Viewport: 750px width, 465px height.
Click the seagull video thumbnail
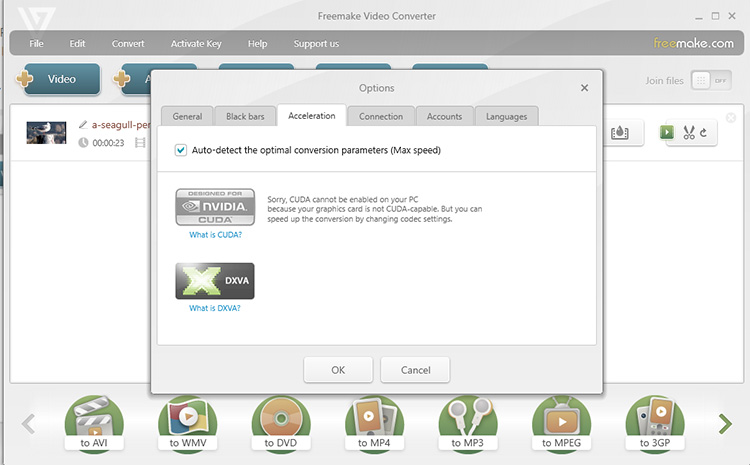[46, 133]
